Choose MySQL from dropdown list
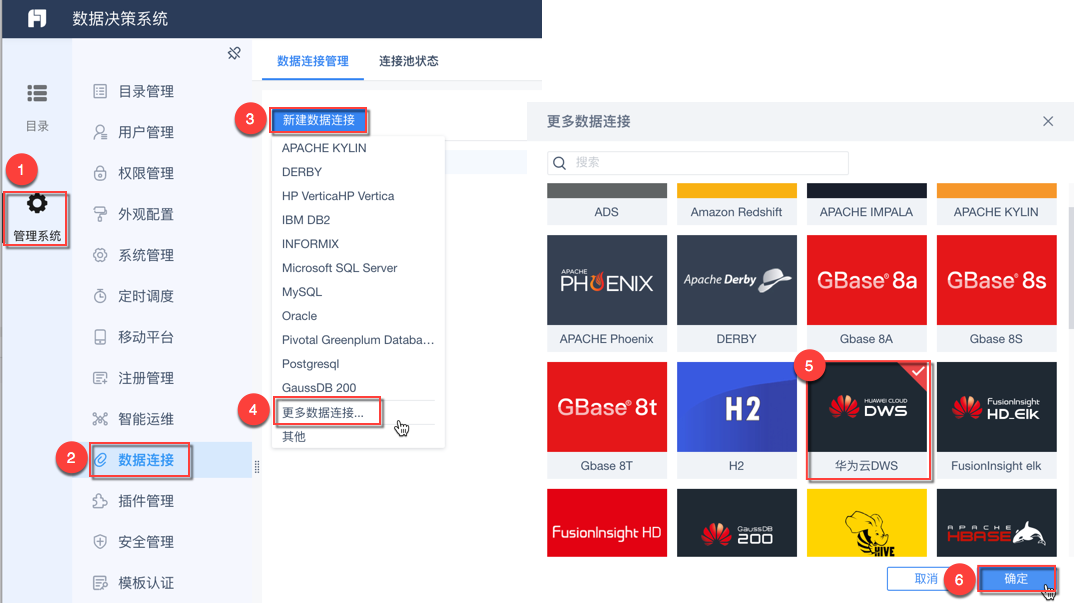The image size is (1074, 607). (x=301, y=292)
